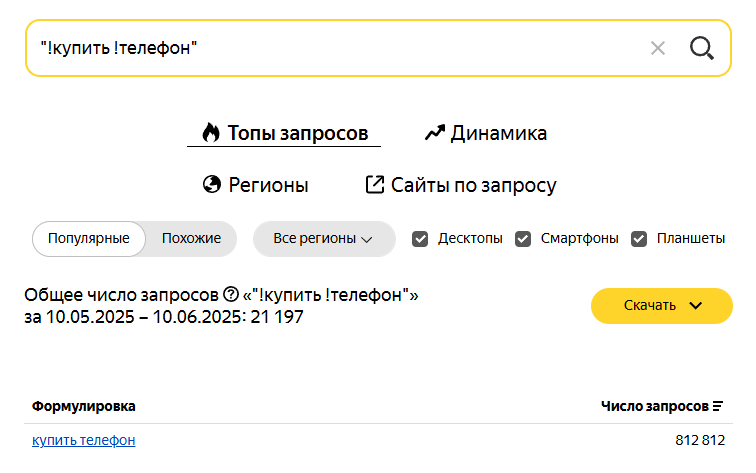Uncheck the Смартфоны checkbox
The image size is (756, 473).
[x=523, y=239]
